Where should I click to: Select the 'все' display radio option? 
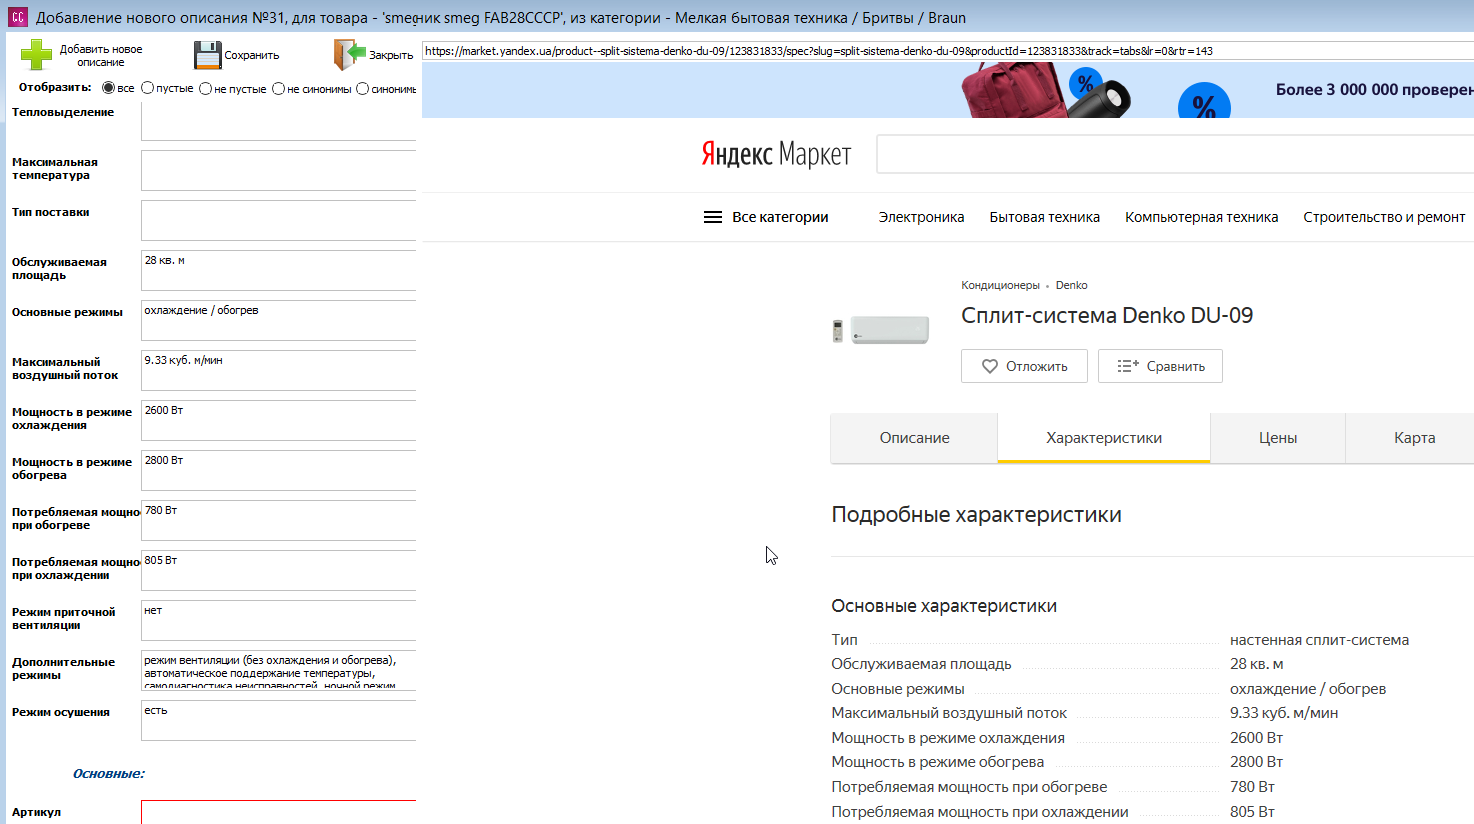(x=109, y=88)
